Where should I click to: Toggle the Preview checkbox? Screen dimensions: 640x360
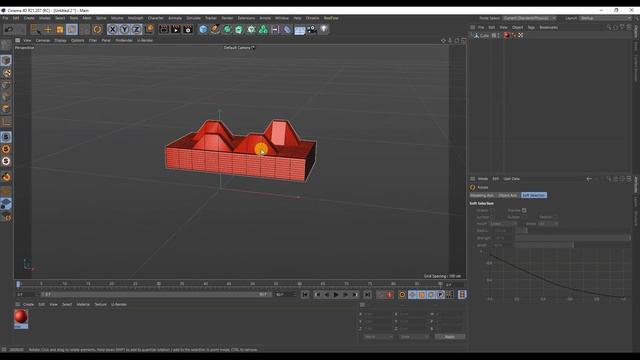[524, 210]
